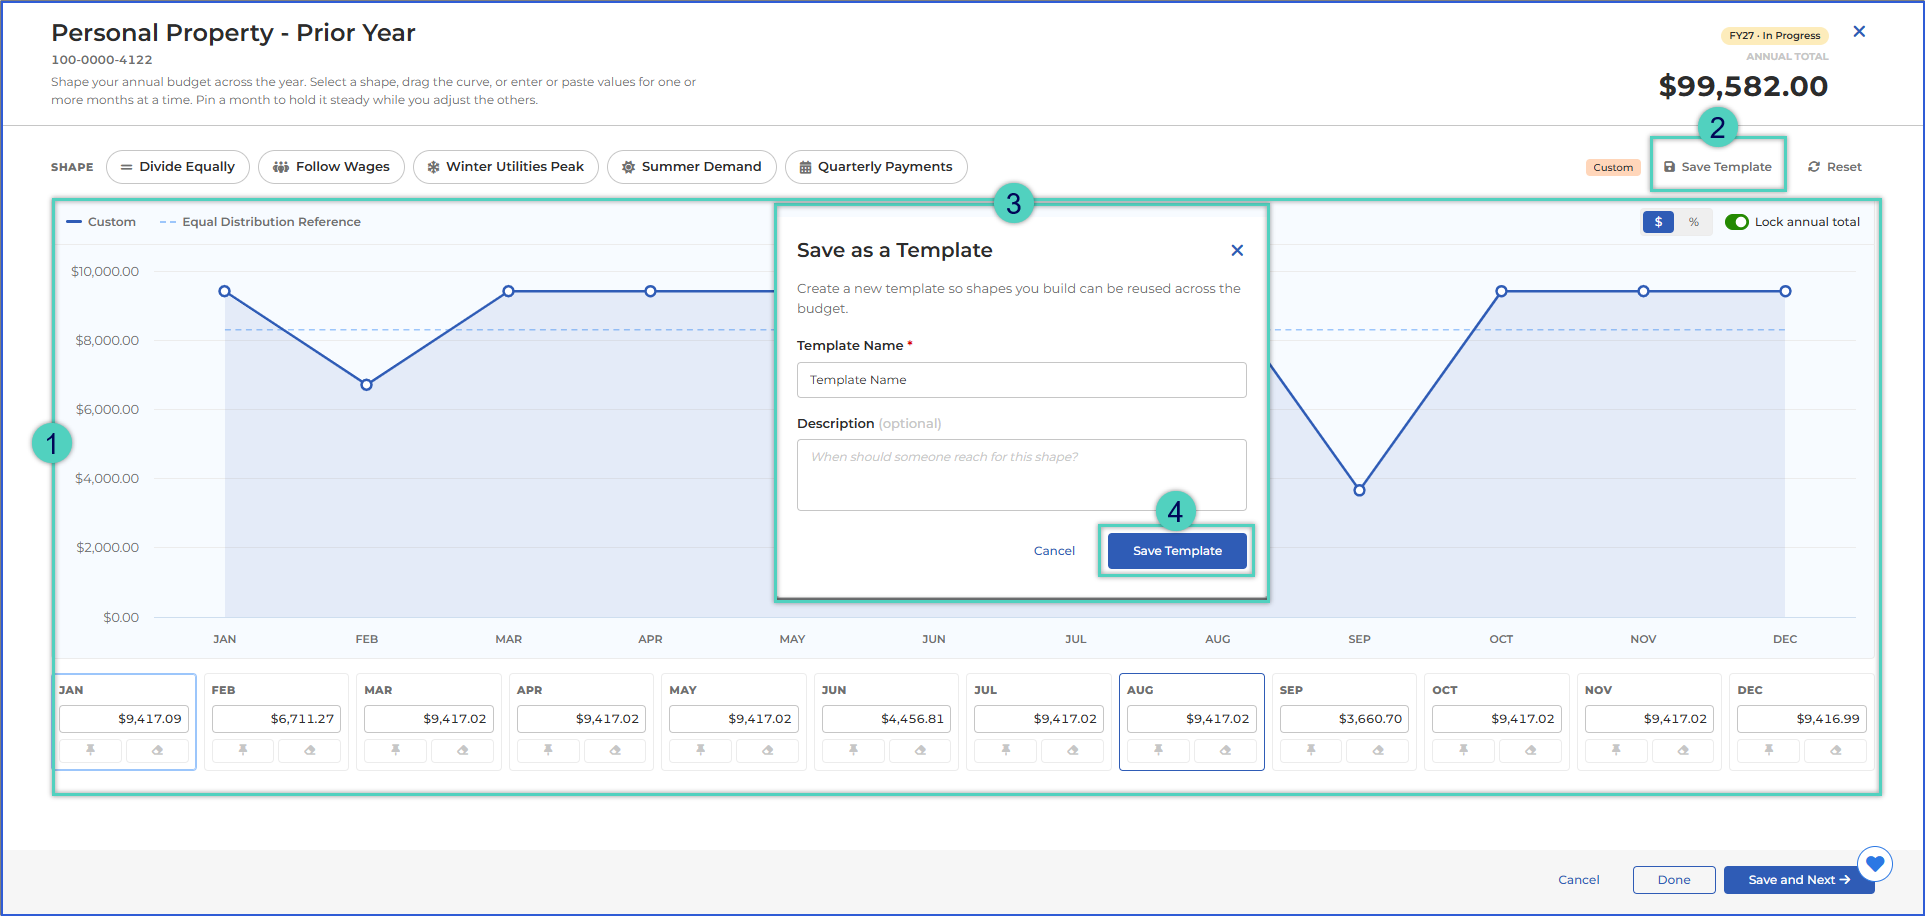Switch chart display to percent mode
The height and width of the screenshot is (917, 1926).
coord(1694,222)
